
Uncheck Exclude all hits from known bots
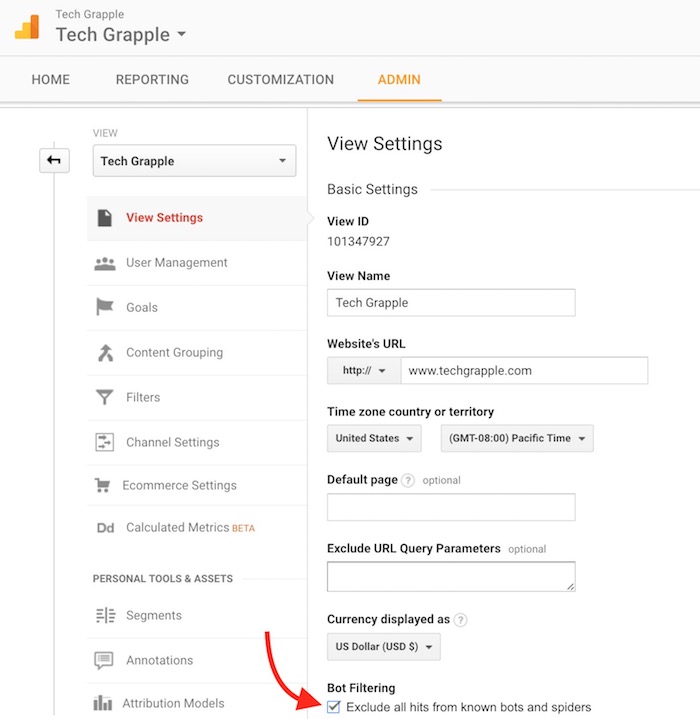(334, 707)
